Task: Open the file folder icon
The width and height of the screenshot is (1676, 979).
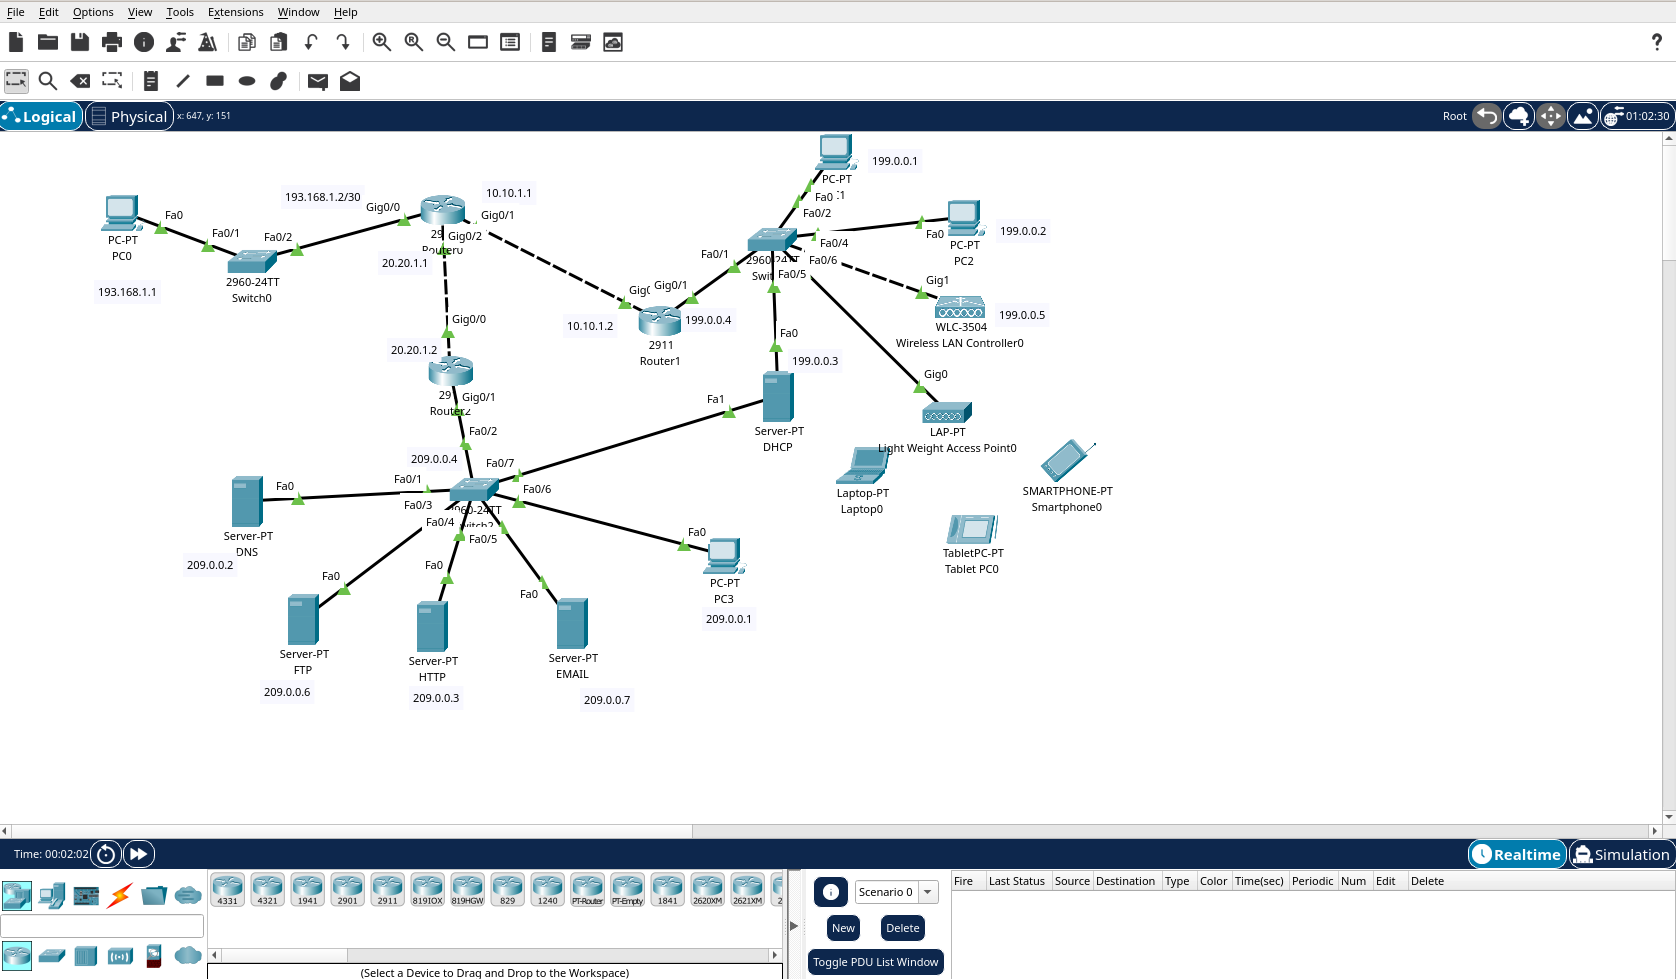Action: (x=48, y=42)
